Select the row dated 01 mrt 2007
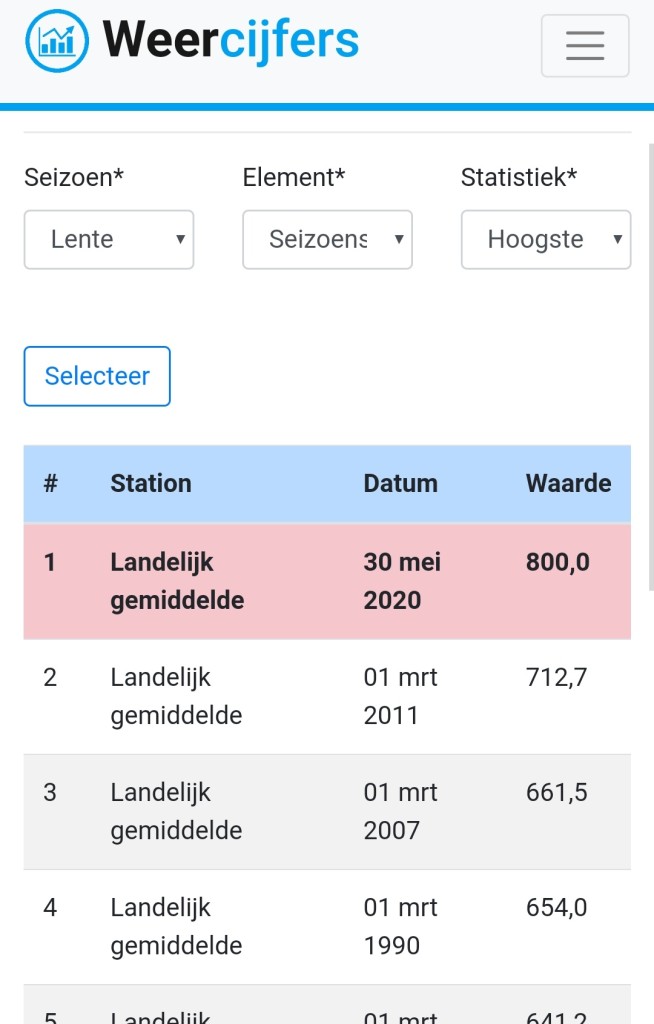654x1024 pixels. (327, 812)
